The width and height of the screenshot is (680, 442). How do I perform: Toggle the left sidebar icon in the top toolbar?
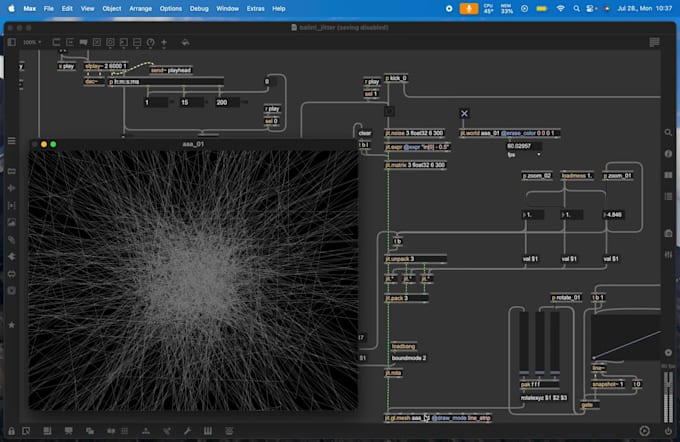[x=12, y=42]
